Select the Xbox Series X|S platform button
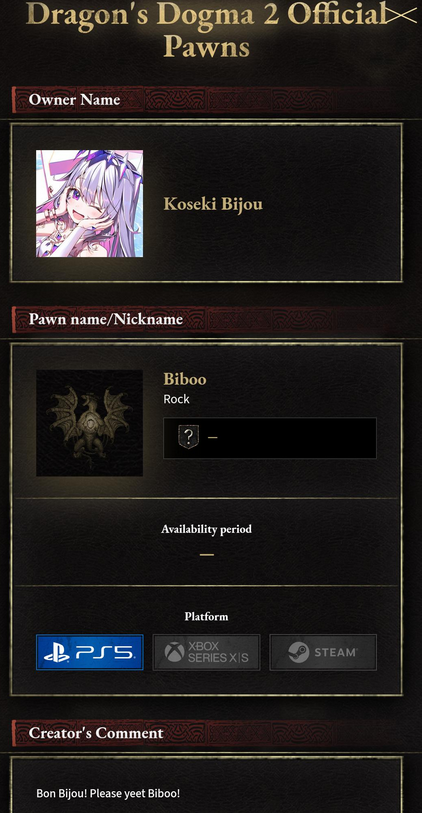Screen dimensions: 422x813 (206, 652)
